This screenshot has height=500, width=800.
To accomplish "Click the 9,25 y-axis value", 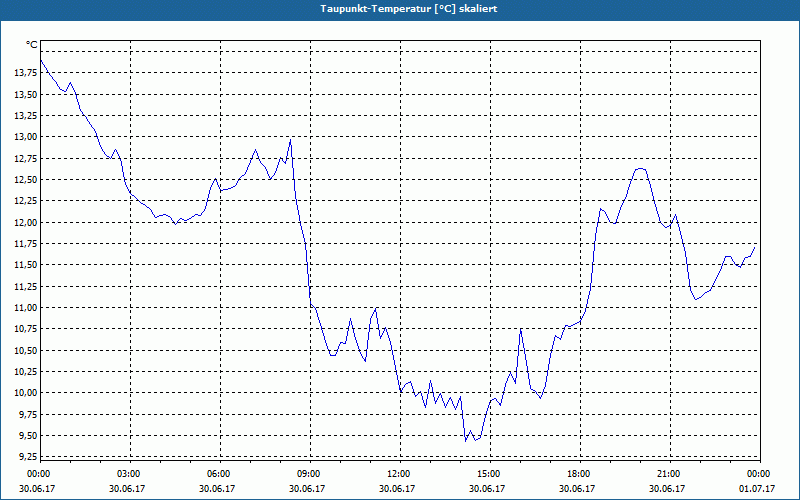I will 28,457.
